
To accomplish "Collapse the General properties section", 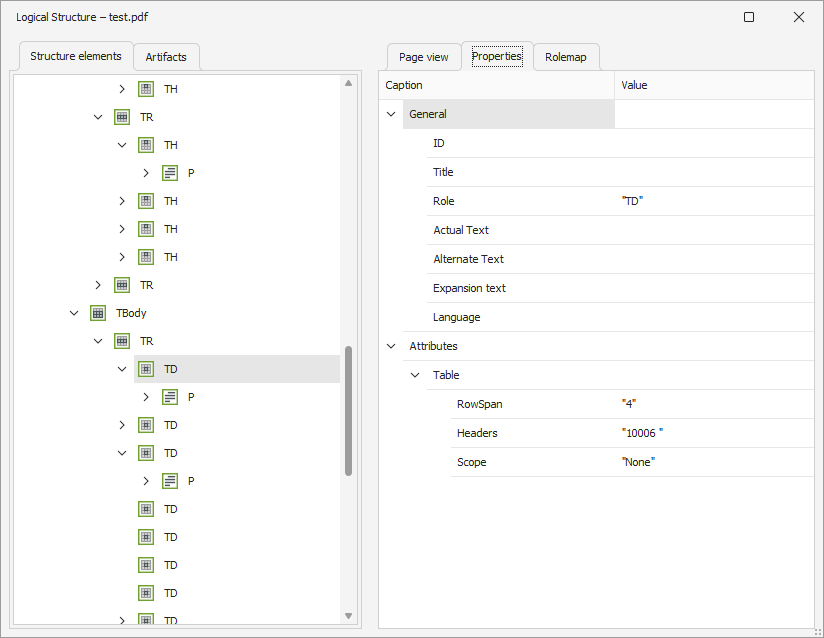I will 391,115.
